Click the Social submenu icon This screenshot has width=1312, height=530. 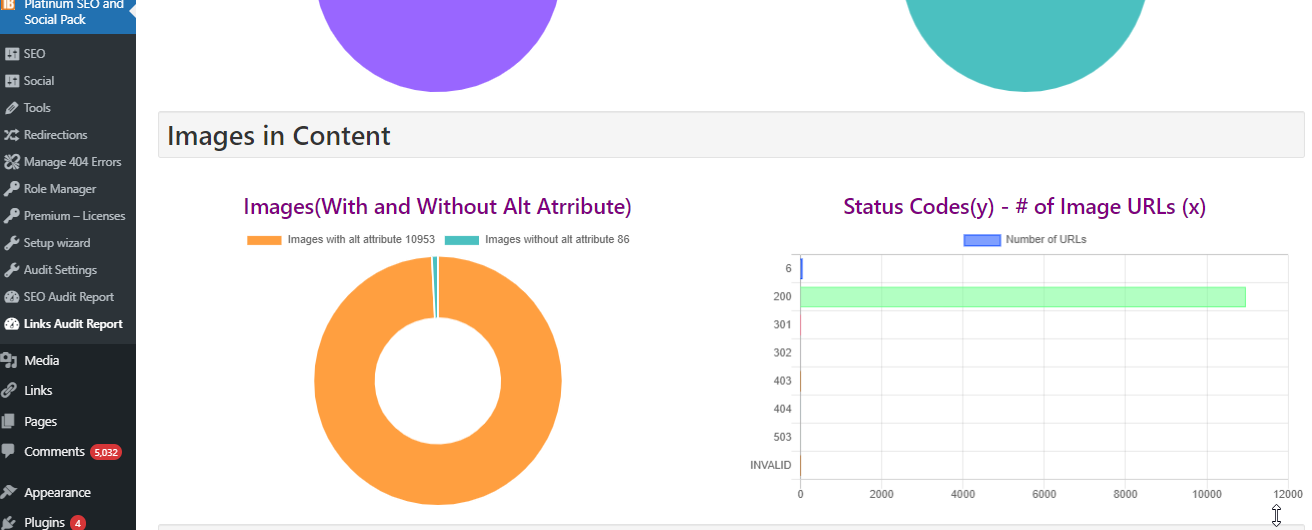click(x=12, y=81)
